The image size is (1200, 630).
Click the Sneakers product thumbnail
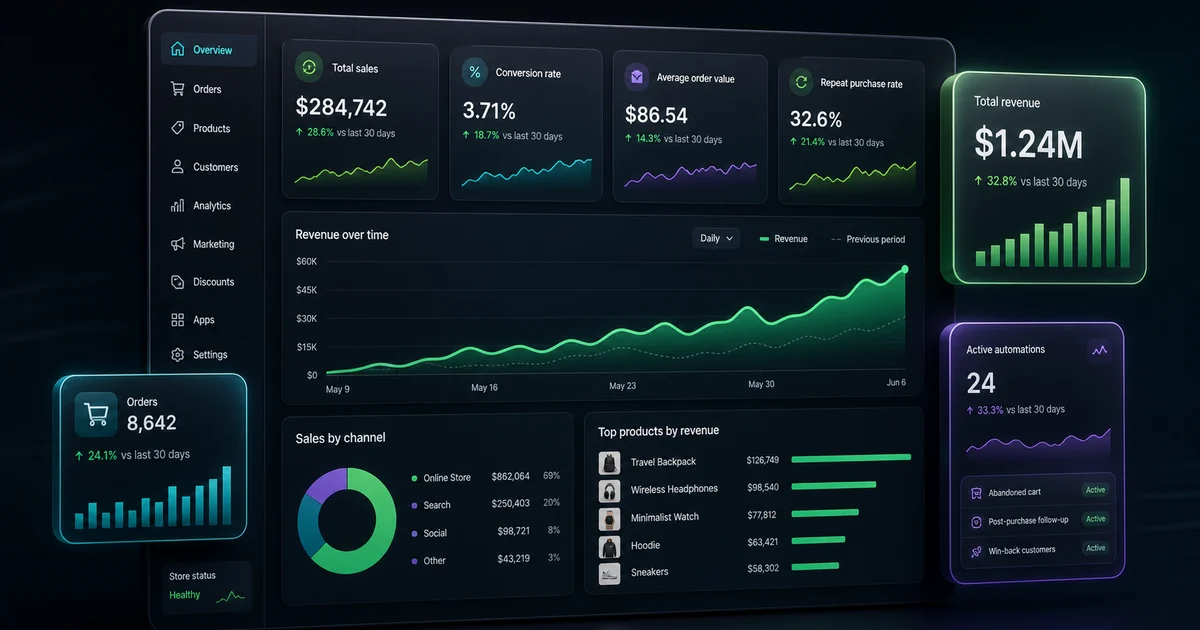609,573
